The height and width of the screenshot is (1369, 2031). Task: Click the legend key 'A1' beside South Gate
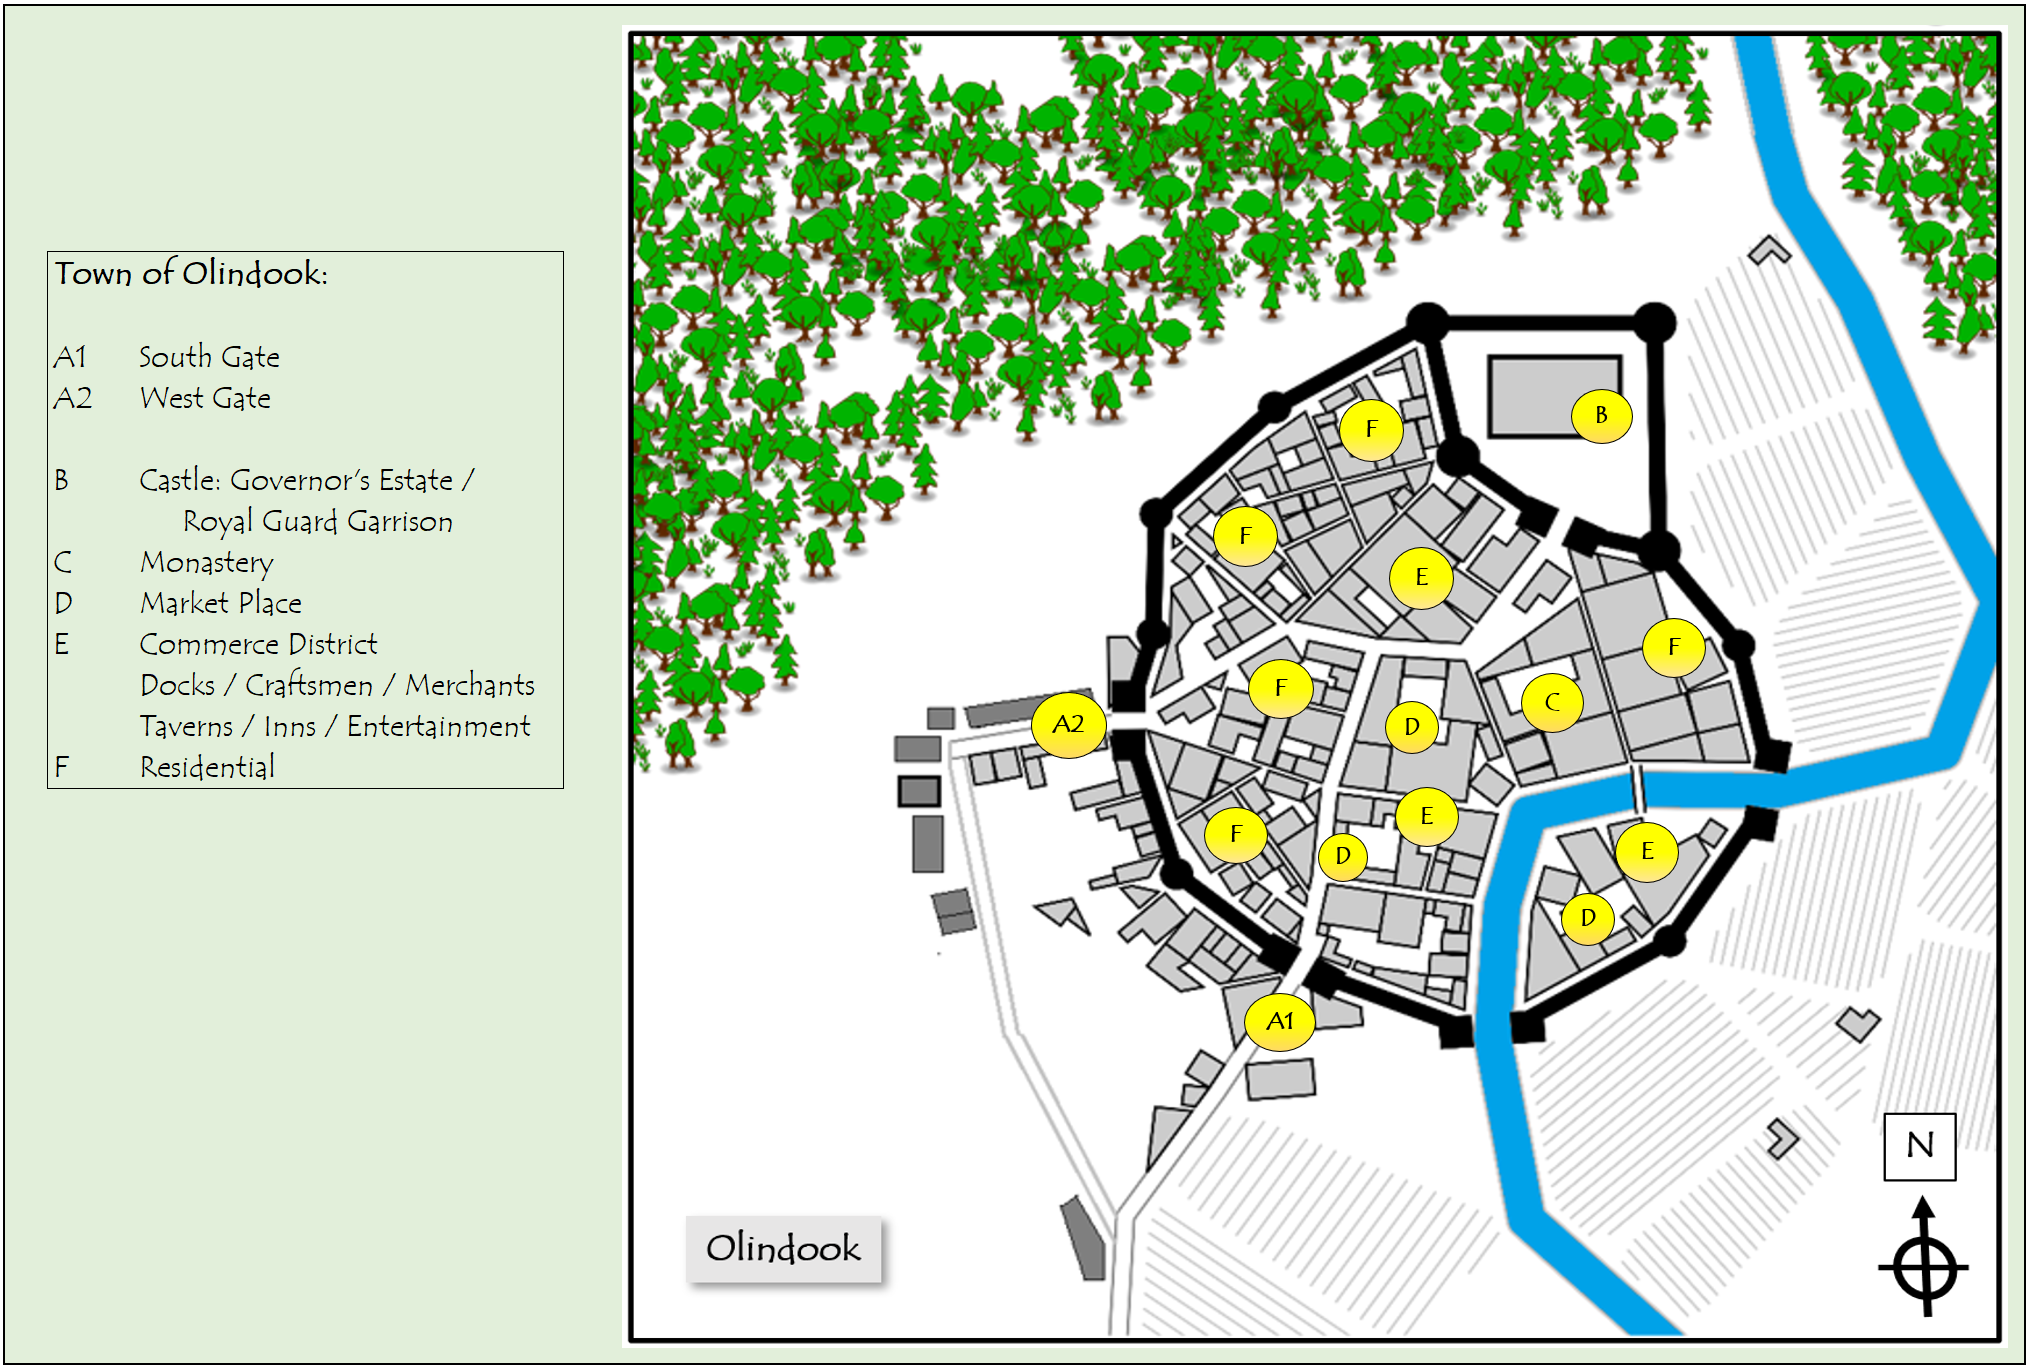[x=70, y=357]
